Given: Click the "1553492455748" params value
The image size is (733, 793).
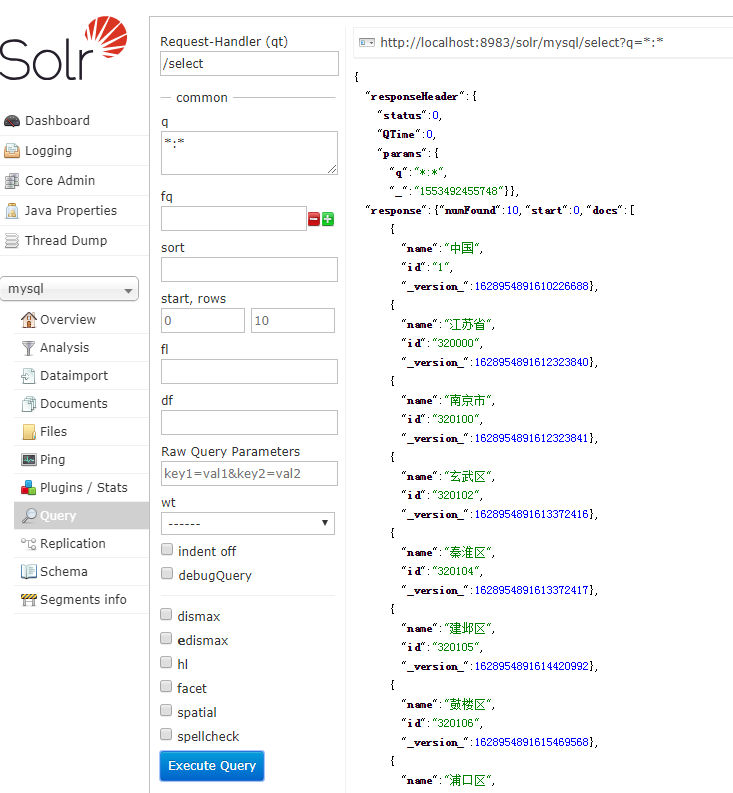Looking at the screenshot, I should [459, 191].
